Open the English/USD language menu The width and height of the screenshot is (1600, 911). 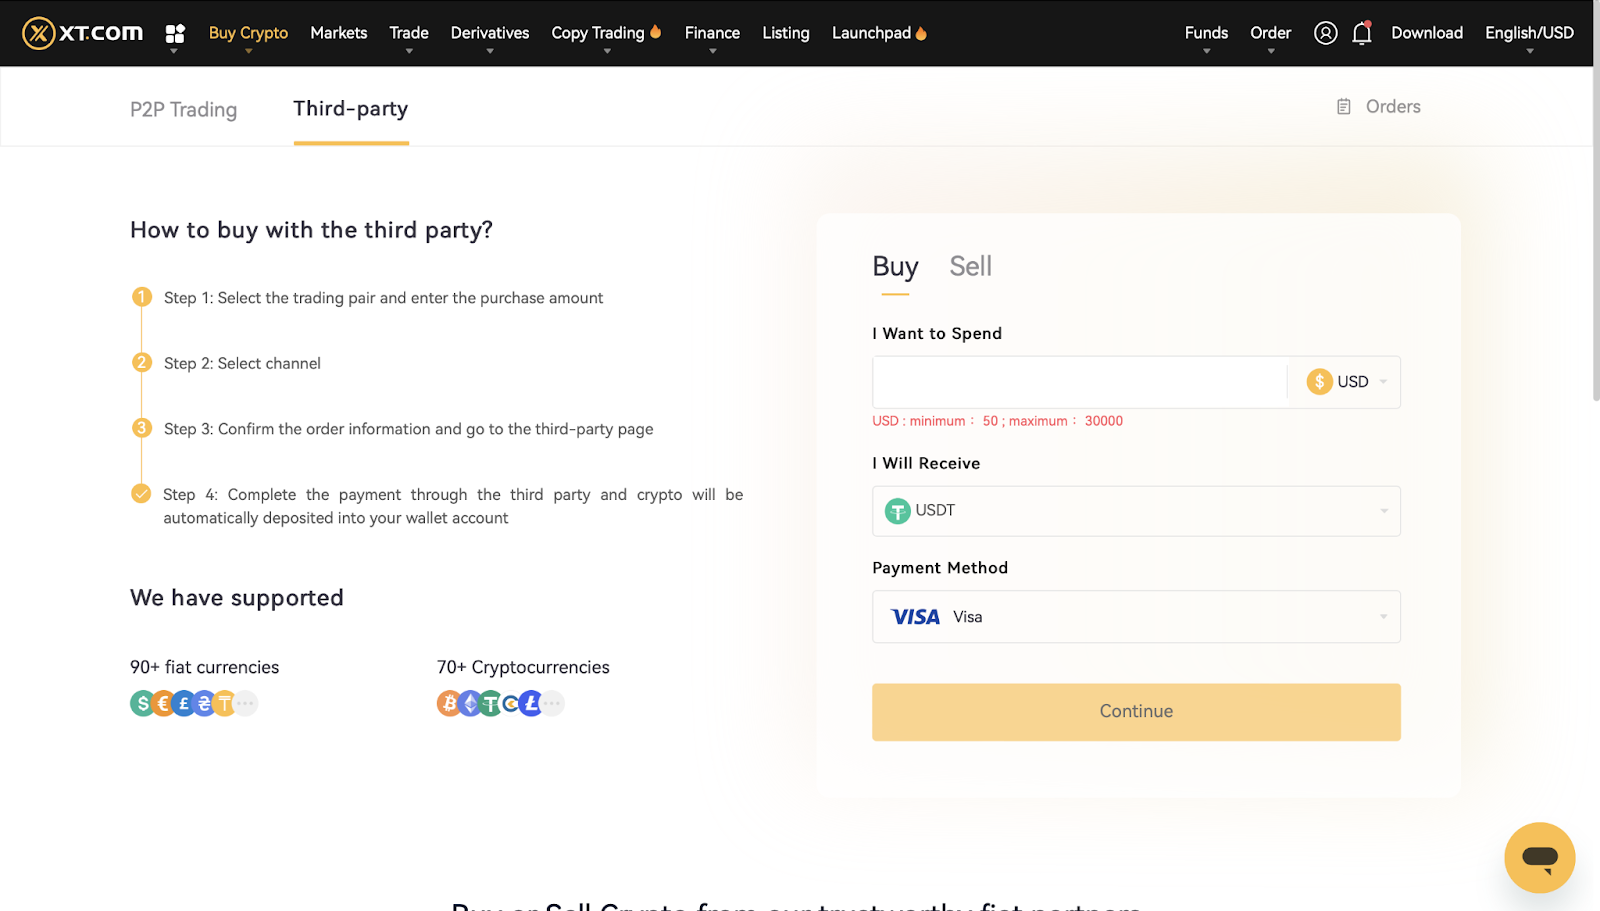pyautogui.click(x=1528, y=33)
